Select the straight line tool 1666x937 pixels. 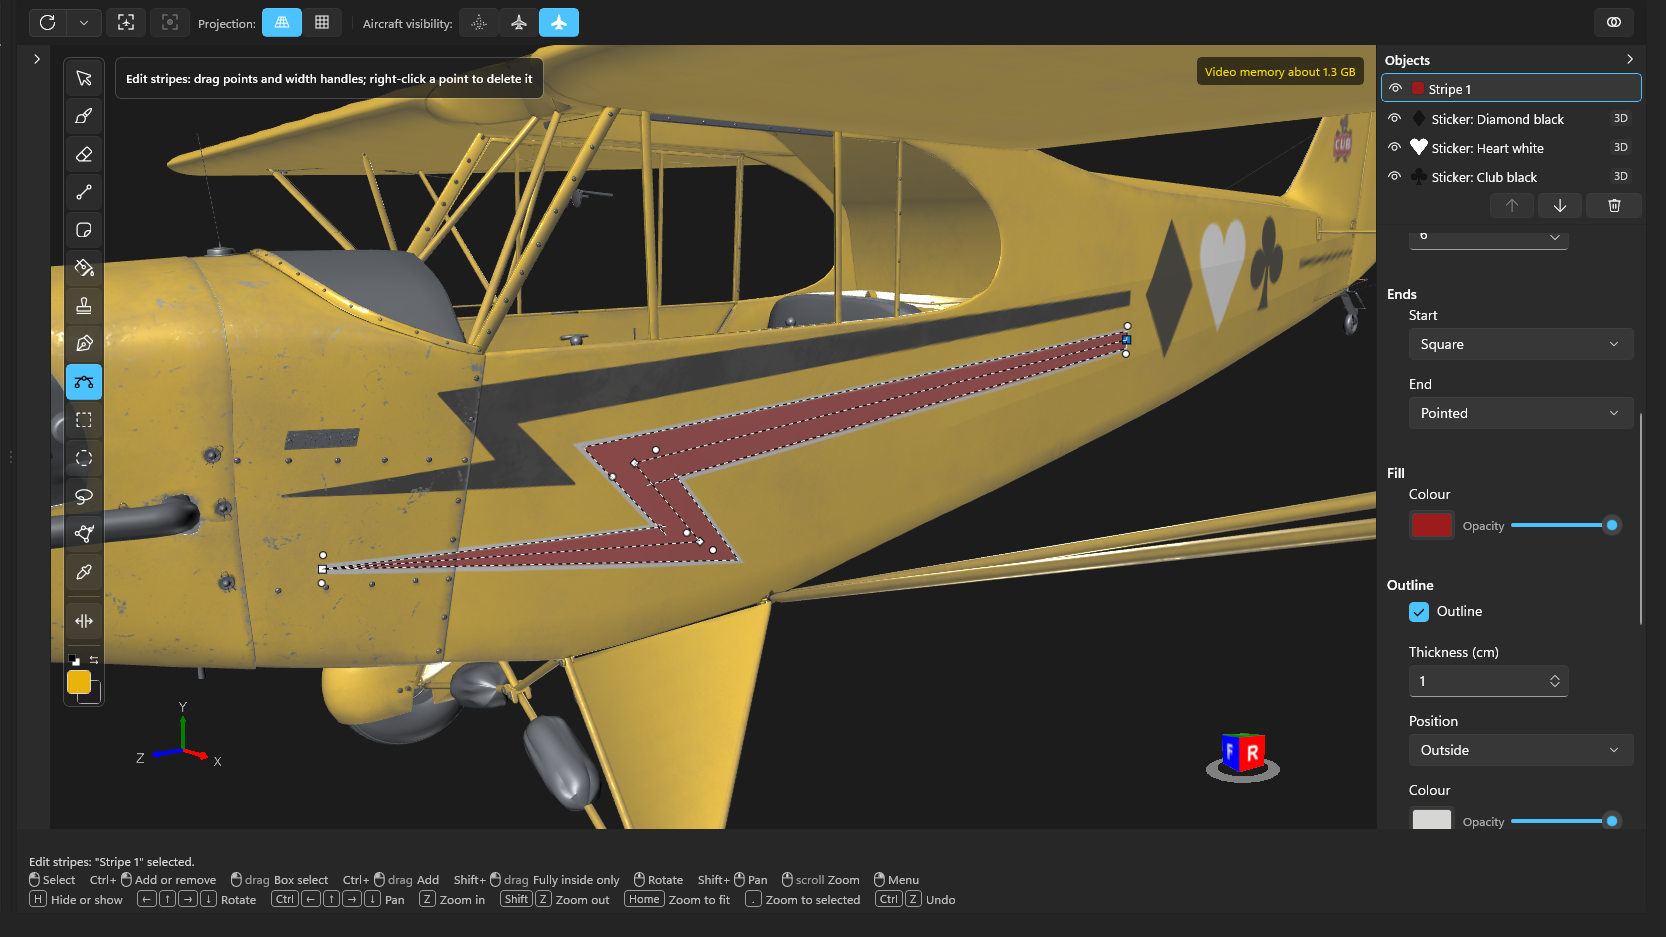pyautogui.click(x=84, y=192)
